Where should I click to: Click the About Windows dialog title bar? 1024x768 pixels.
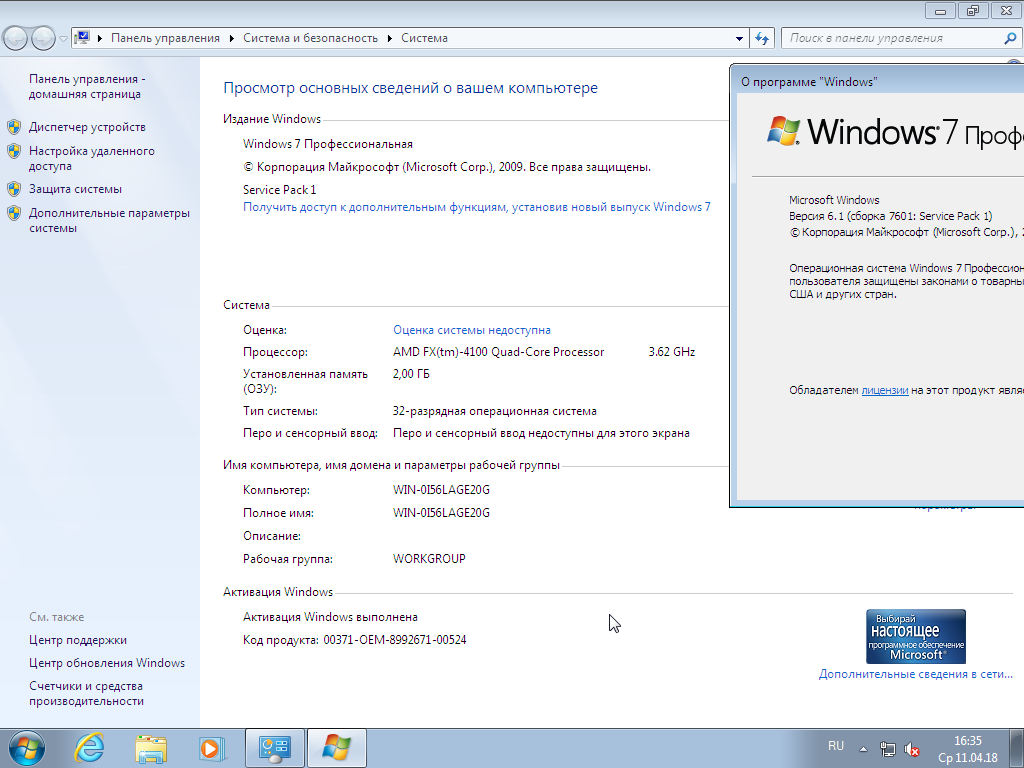[876, 82]
